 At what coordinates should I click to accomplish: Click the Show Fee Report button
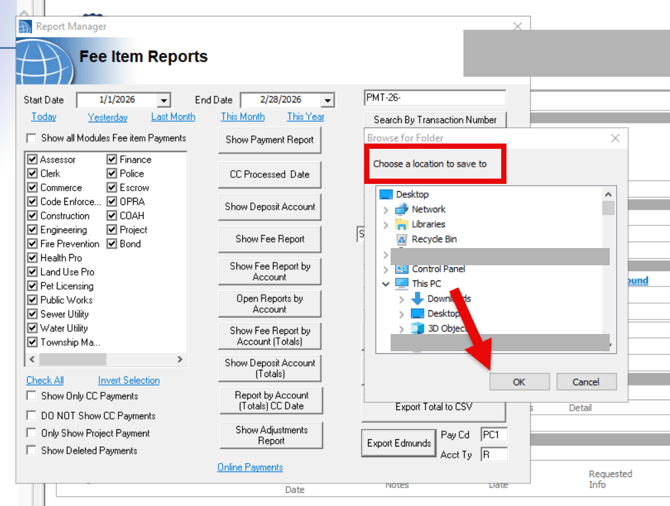tap(269, 239)
